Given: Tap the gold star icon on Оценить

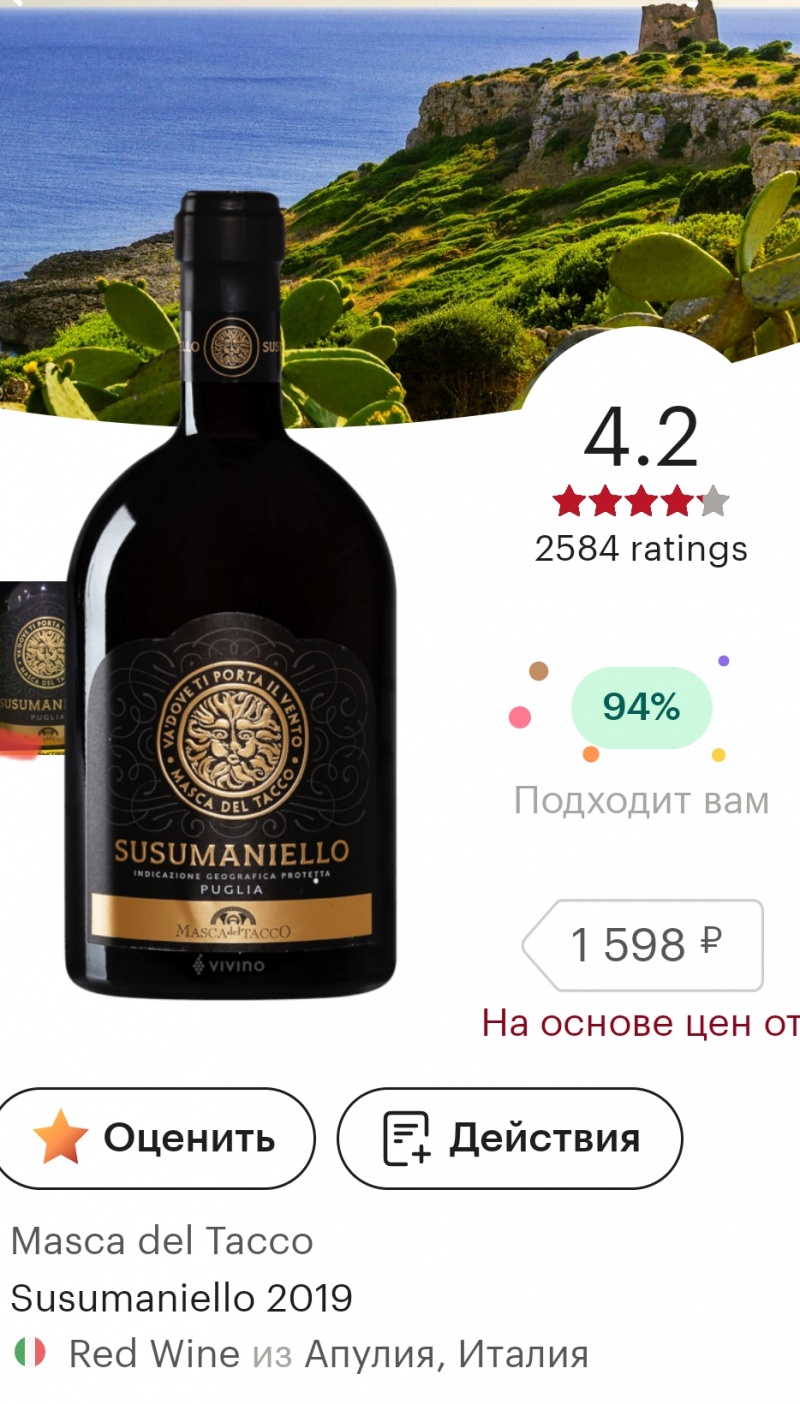Looking at the screenshot, I should pyautogui.click(x=61, y=1138).
